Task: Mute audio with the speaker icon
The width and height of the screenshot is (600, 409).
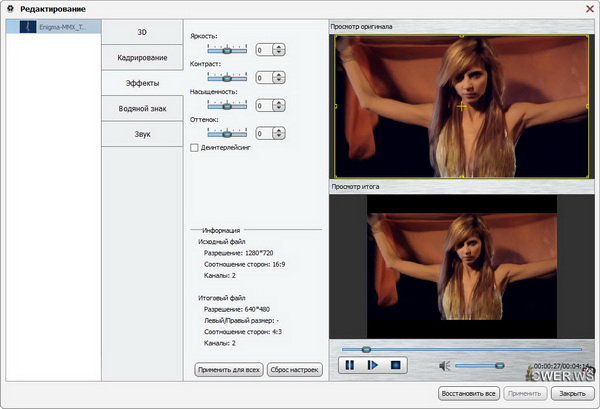Action: (x=445, y=366)
